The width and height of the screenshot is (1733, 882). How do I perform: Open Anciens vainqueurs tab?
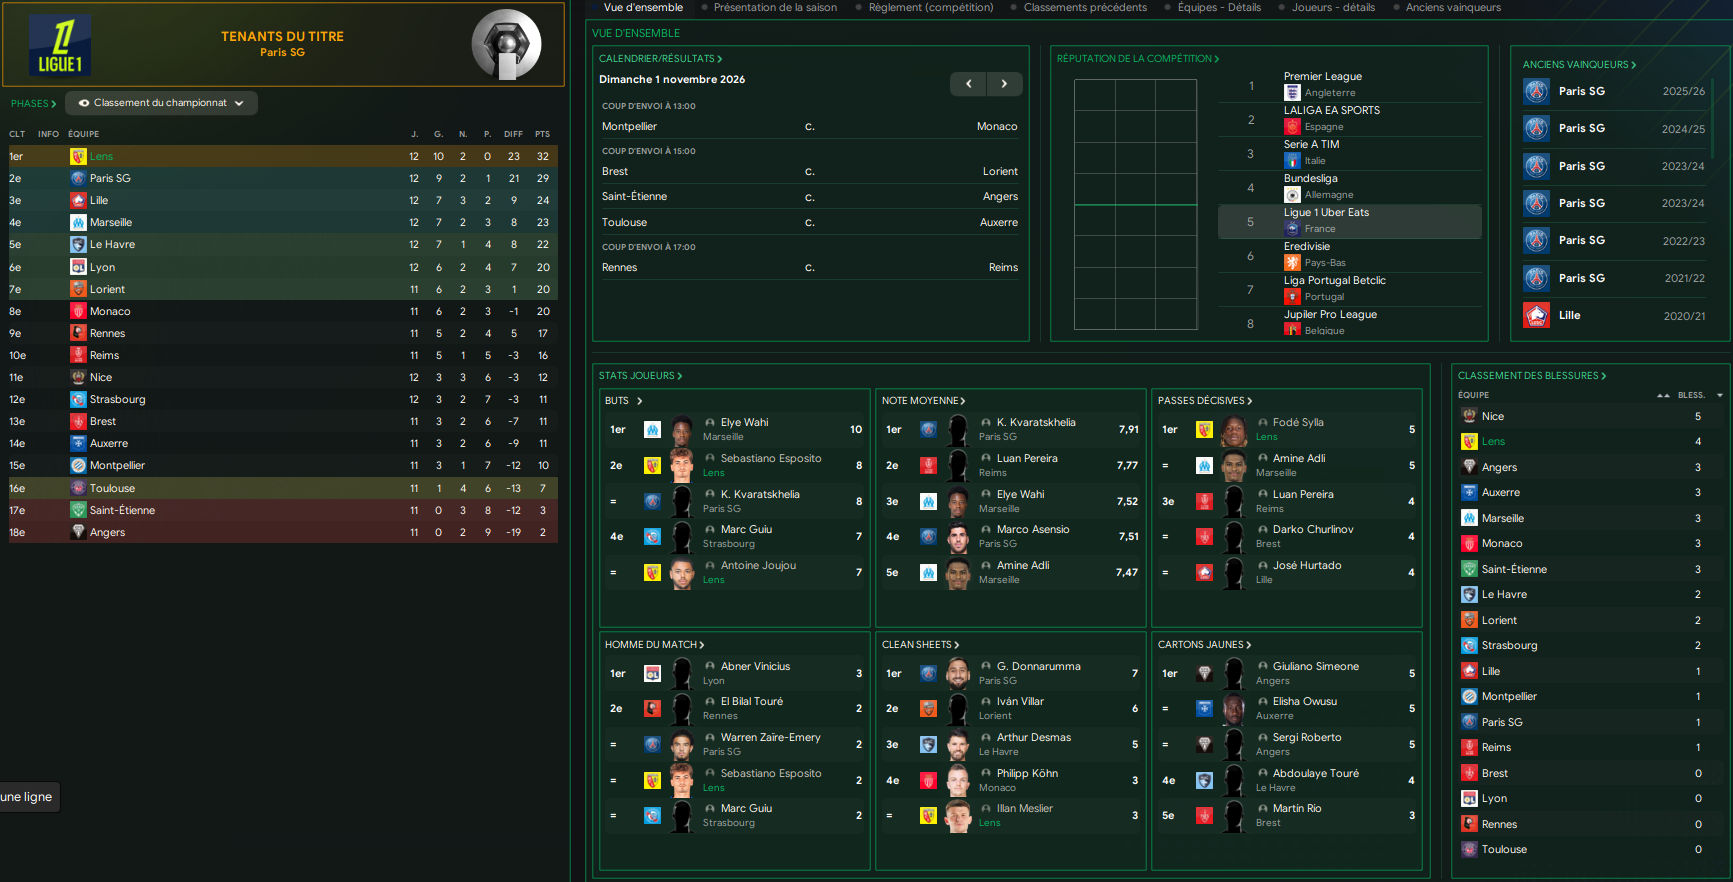pos(1453,7)
